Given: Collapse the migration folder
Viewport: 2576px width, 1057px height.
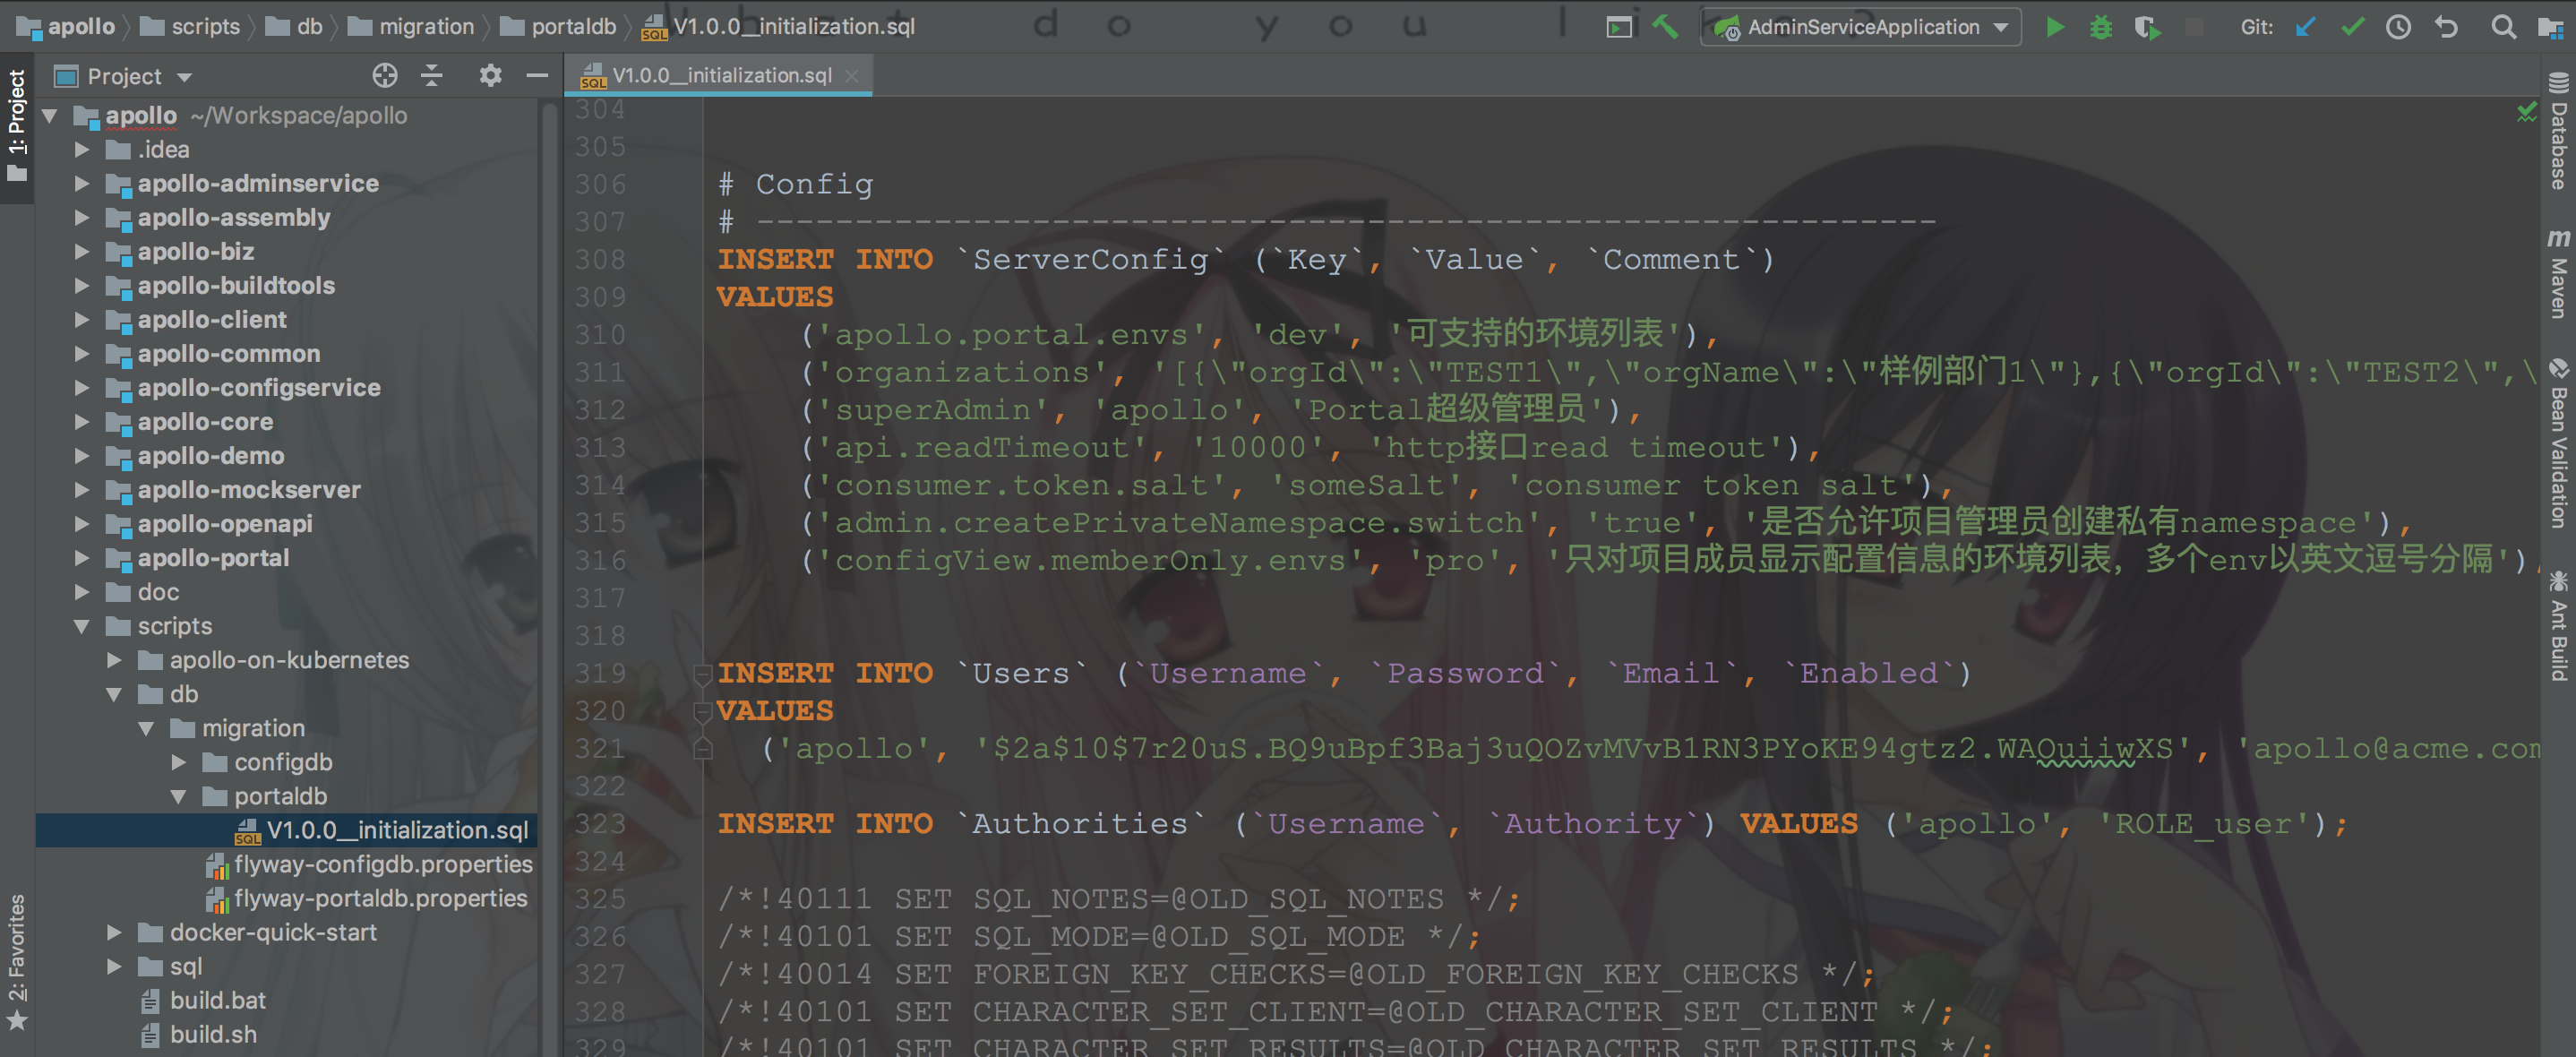Looking at the screenshot, I should point(146,728).
